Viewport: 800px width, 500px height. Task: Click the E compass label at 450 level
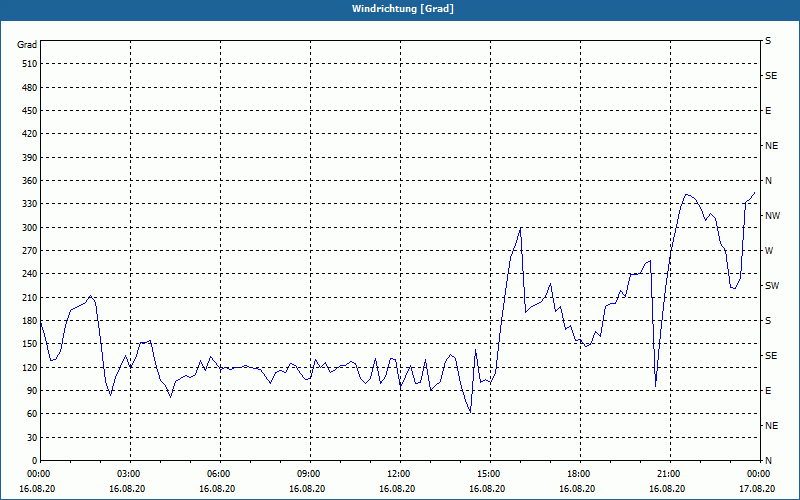pyautogui.click(x=768, y=111)
